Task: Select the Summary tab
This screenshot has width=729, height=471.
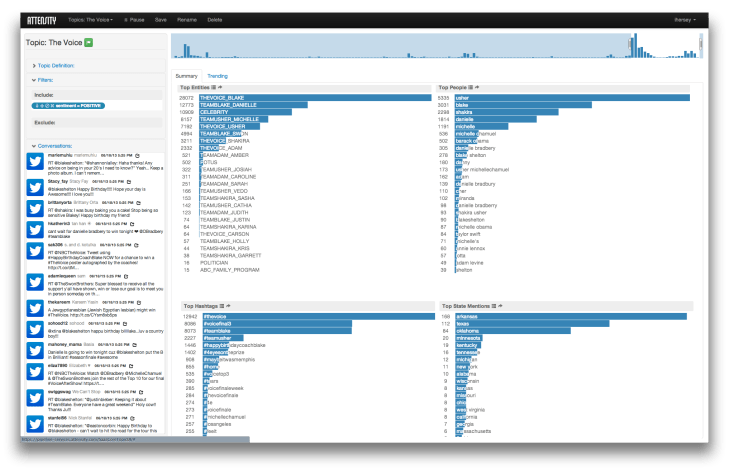Action: [x=187, y=76]
